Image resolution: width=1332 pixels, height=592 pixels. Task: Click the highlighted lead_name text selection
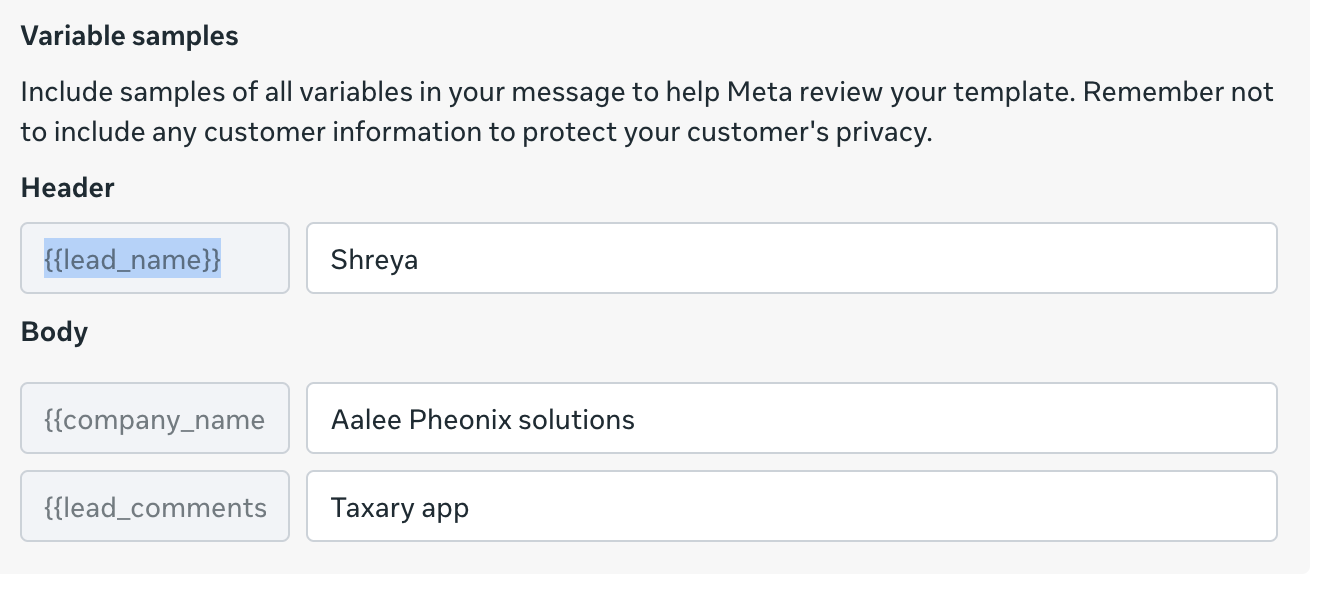pyautogui.click(x=132, y=259)
